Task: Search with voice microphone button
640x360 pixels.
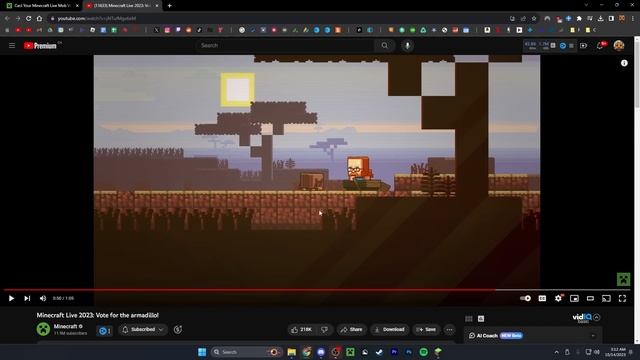Action: coord(407,45)
